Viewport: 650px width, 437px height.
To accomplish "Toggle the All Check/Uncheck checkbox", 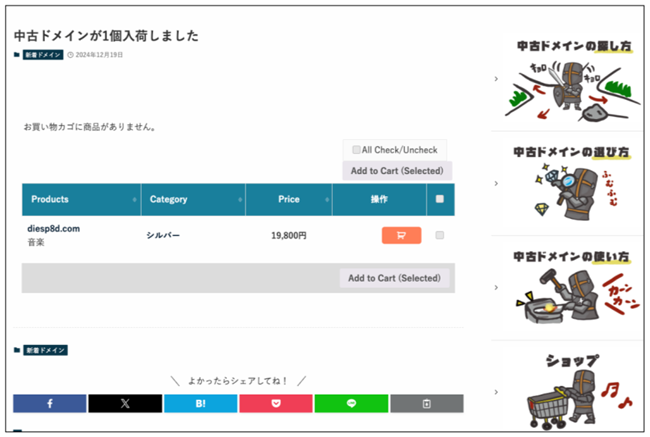I will (x=356, y=150).
